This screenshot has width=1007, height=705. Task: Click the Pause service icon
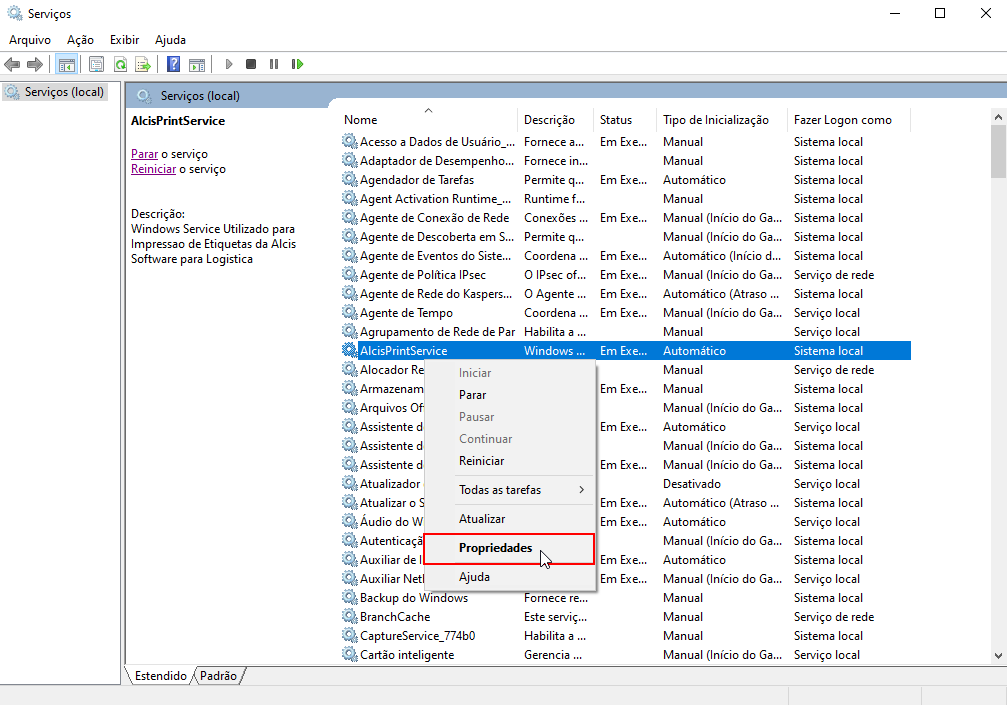pos(274,64)
